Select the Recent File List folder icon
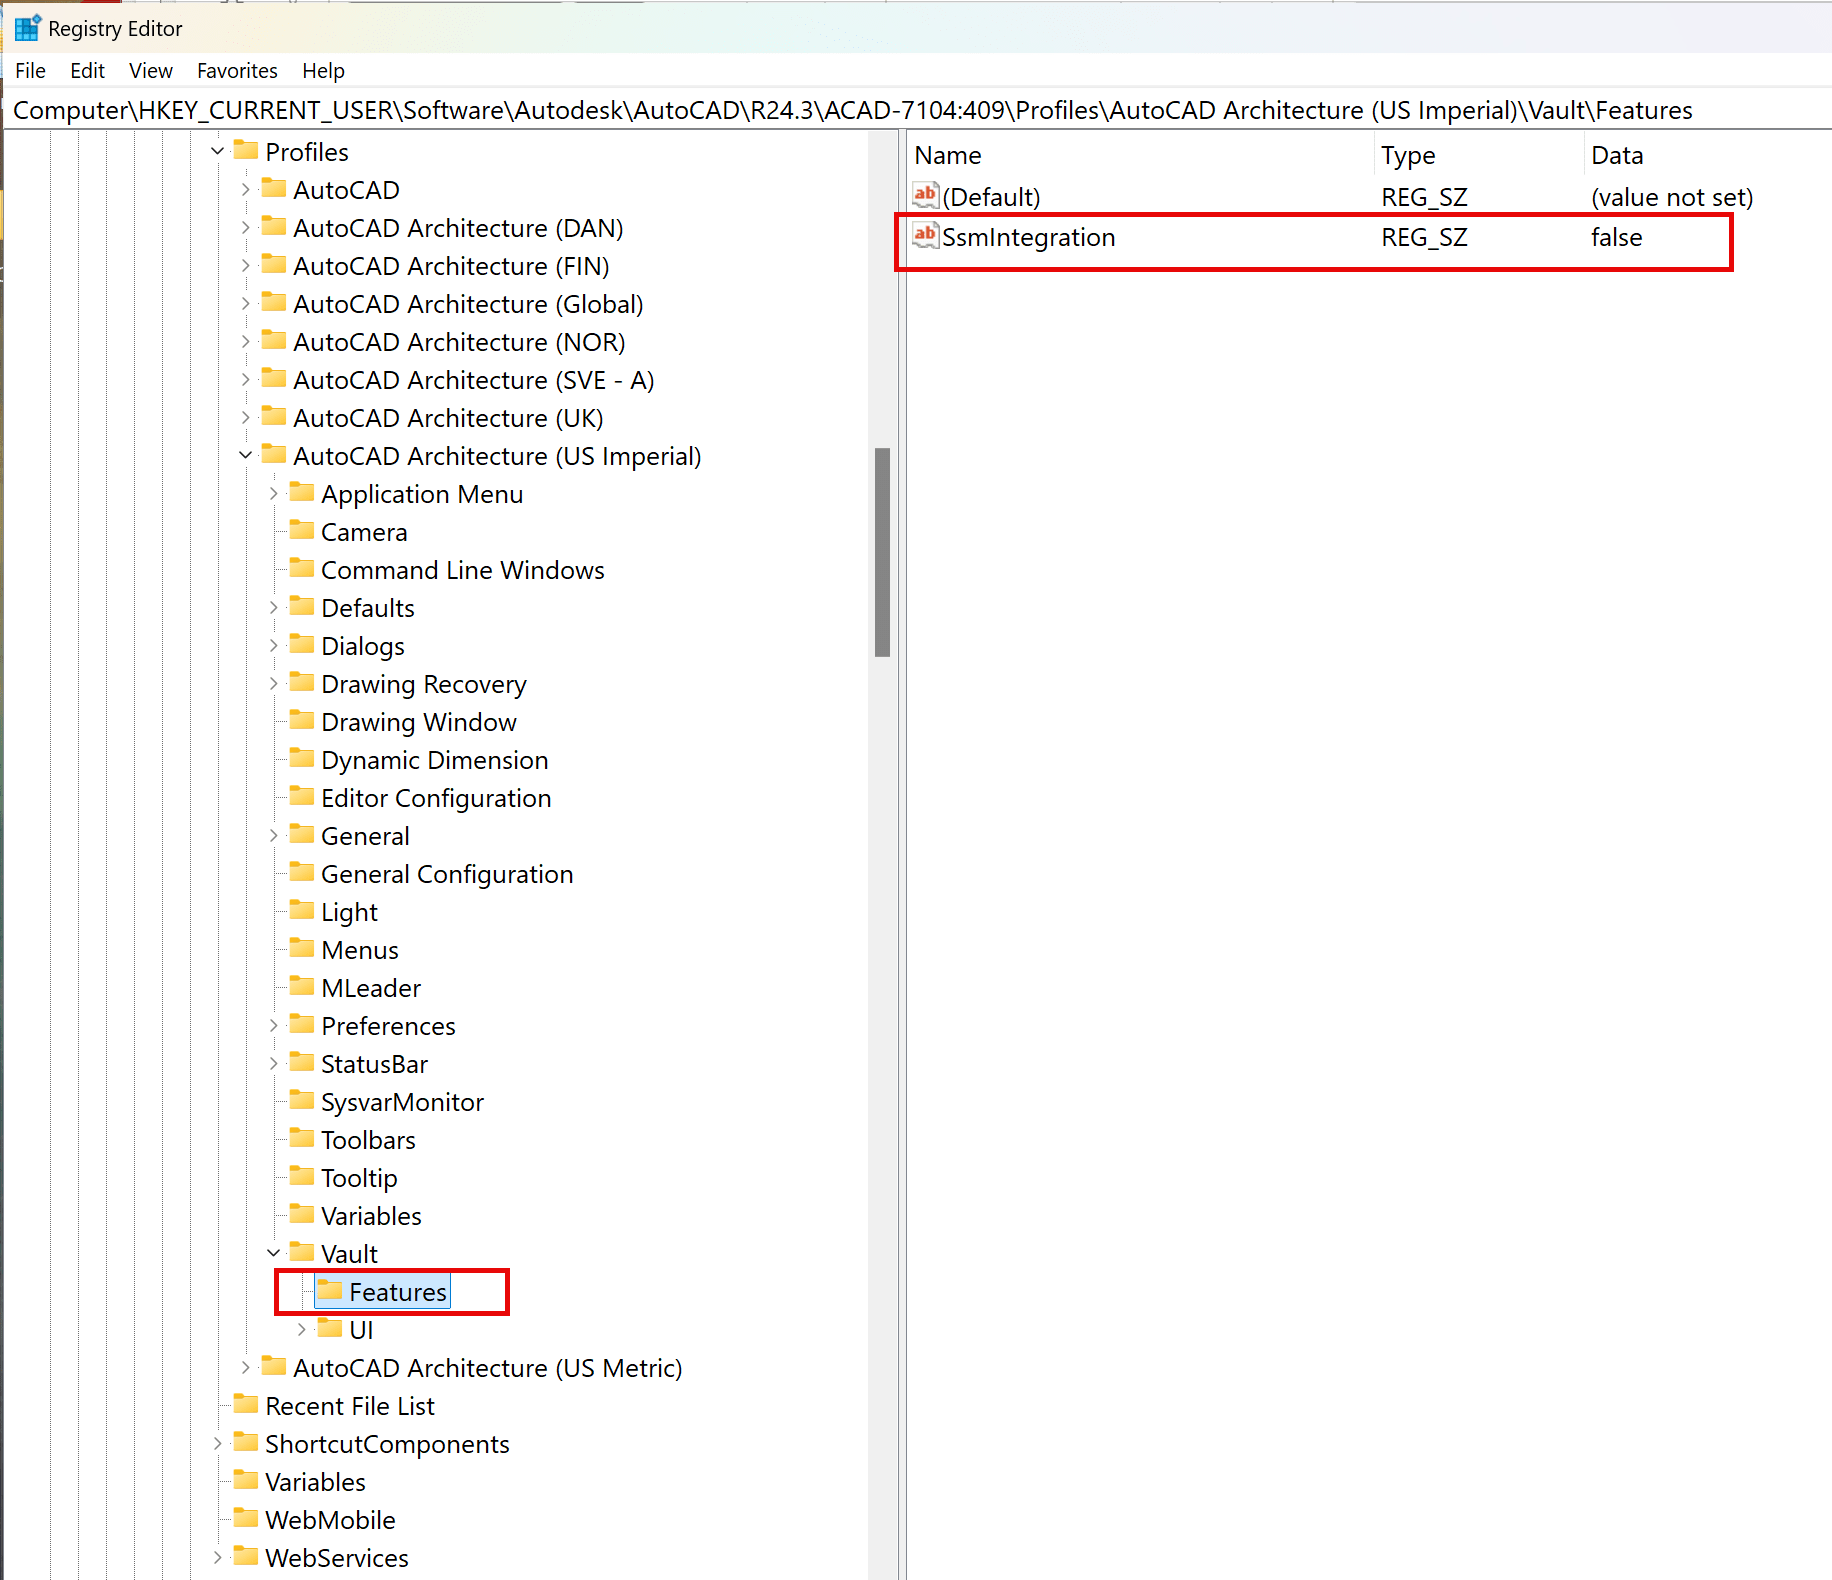The height and width of the screenshot is (1580, 1832). (246, 1404)
